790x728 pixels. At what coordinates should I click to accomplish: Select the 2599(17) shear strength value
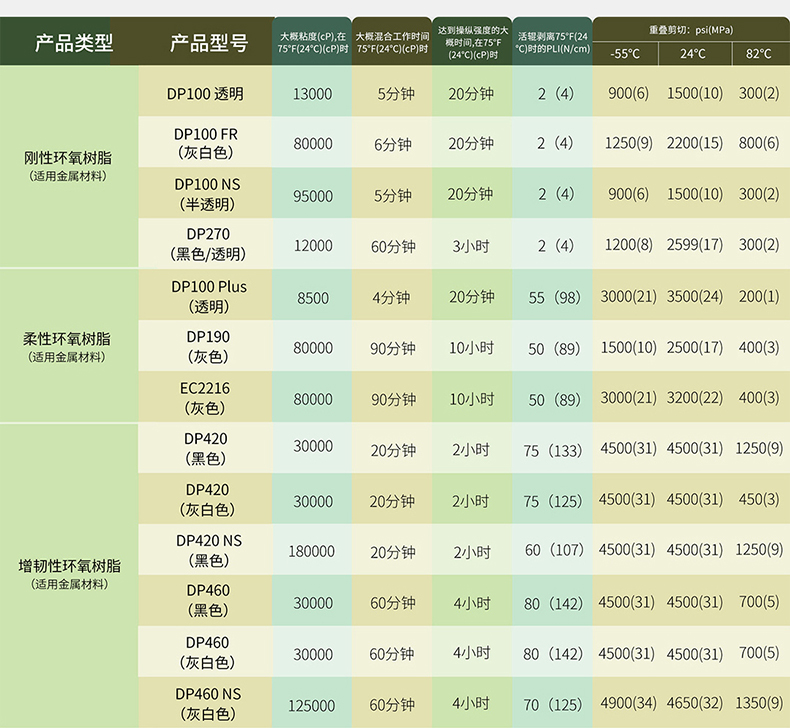[694, 245]
